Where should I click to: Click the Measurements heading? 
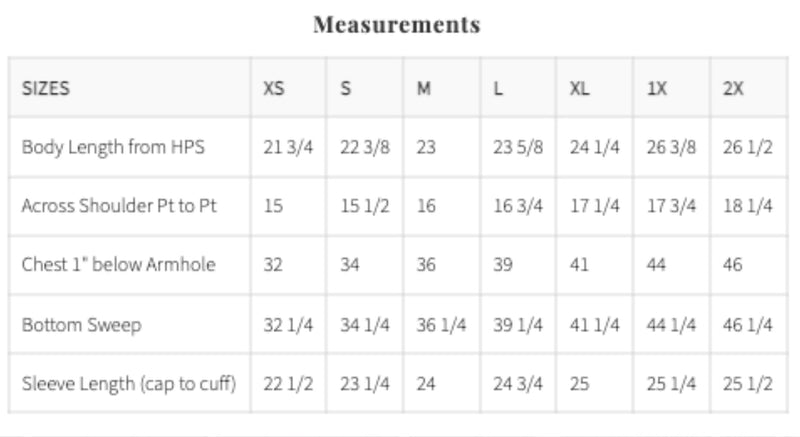397,25
